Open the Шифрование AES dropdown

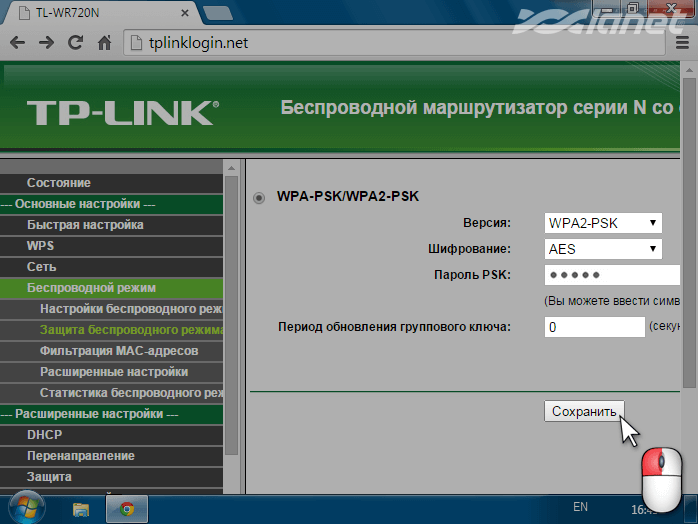603,249
